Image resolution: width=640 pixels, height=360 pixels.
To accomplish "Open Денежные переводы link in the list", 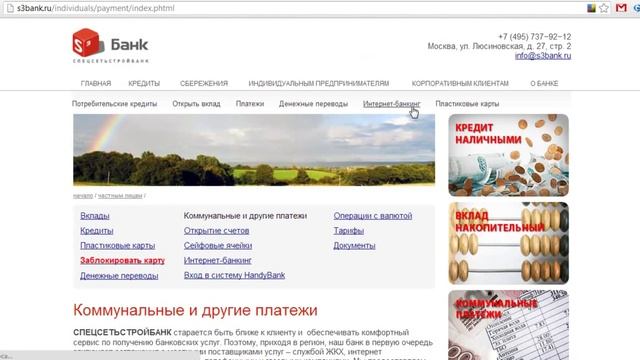I will pyautogui.click(x=119, y=276).
